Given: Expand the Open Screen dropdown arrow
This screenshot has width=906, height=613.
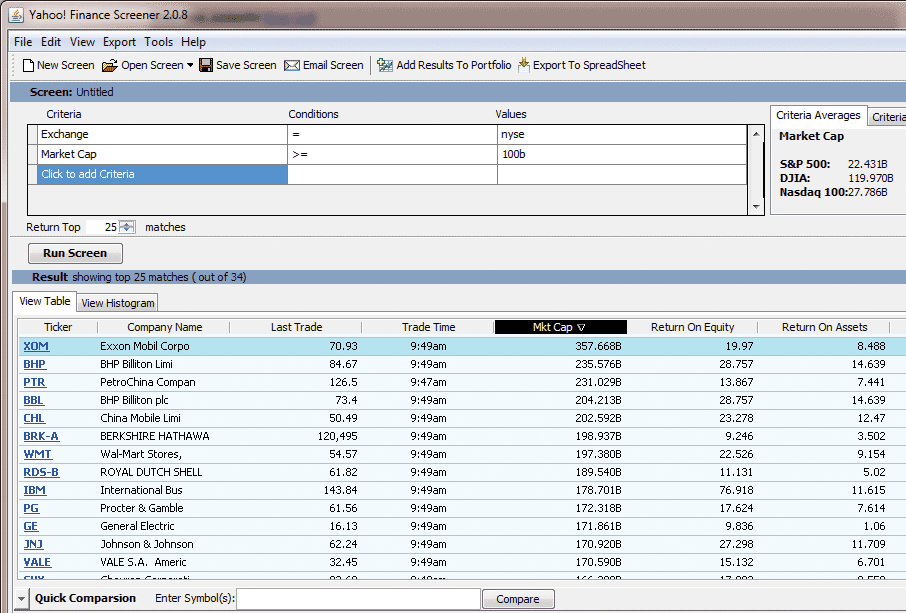Looking at the screenshot, I should coord(190,66).
